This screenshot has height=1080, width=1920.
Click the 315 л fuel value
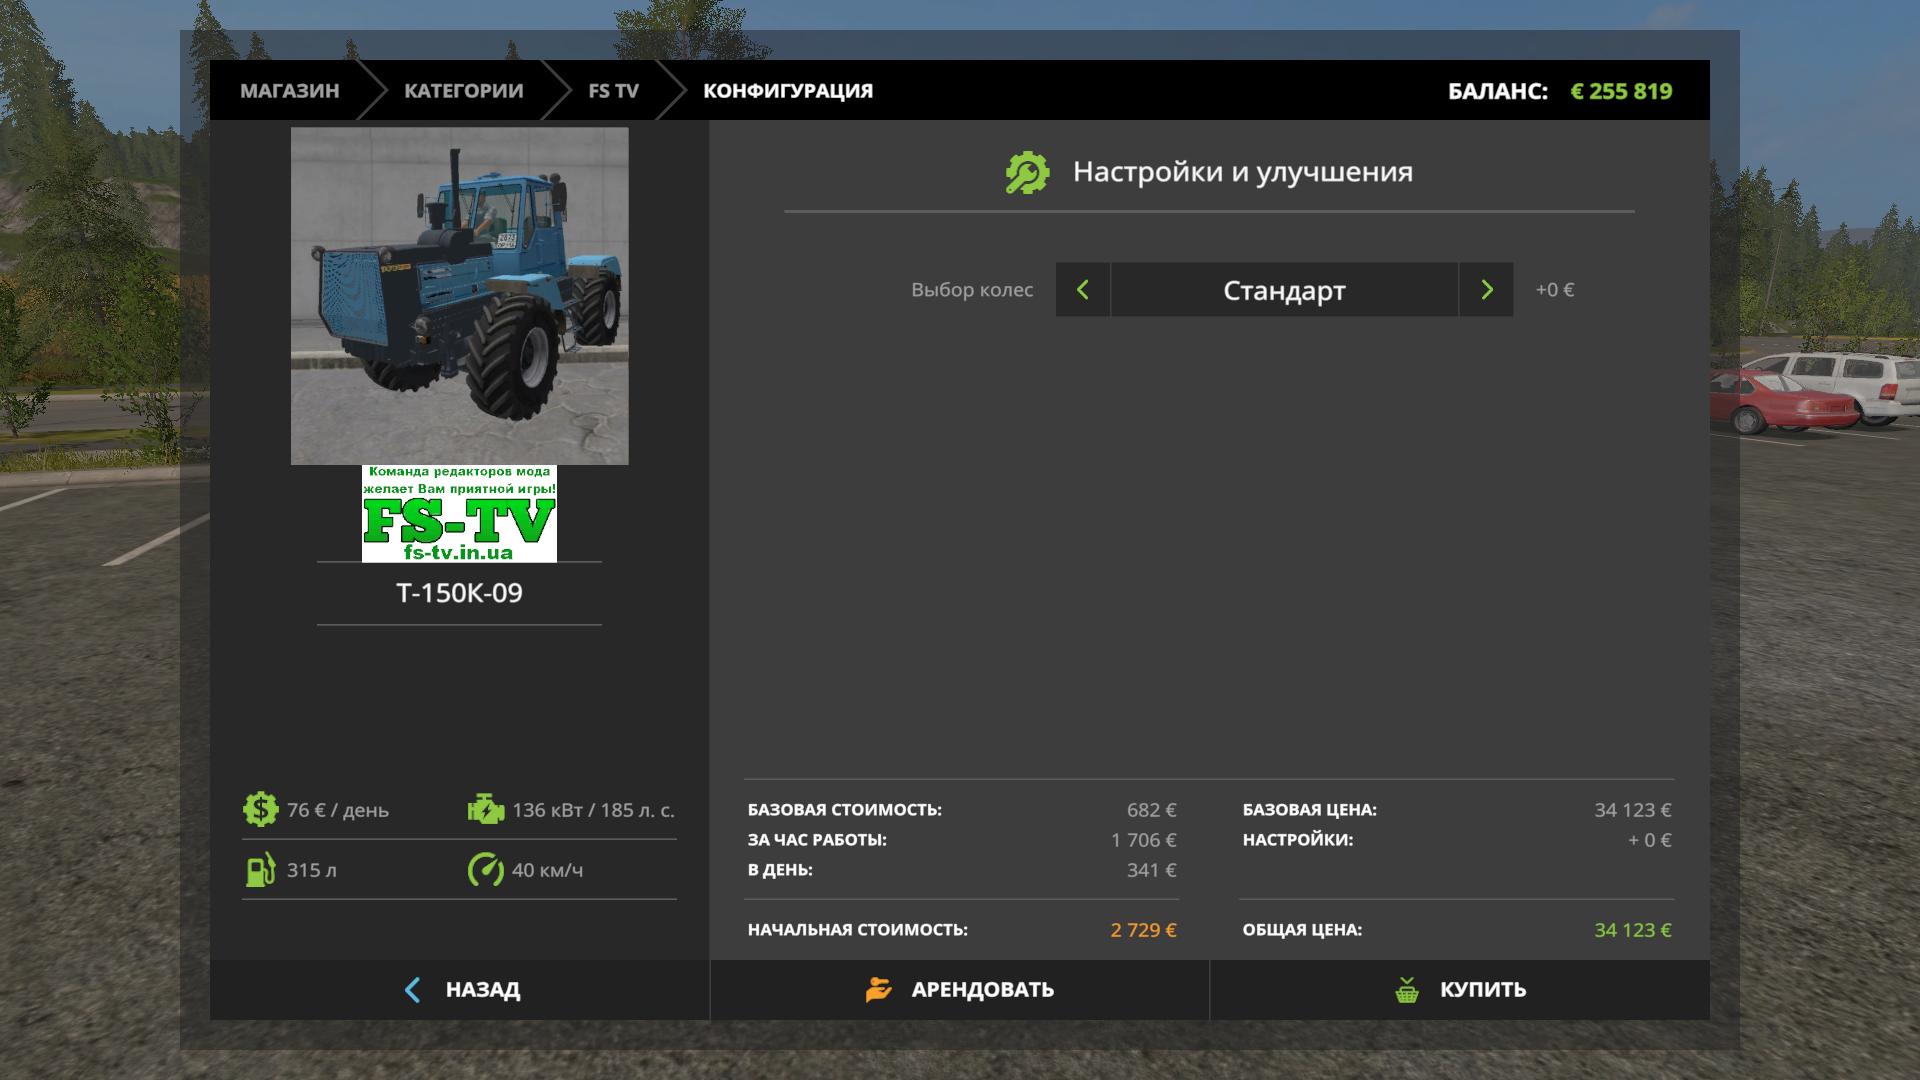pyautogui.click(x=312, y=870)
